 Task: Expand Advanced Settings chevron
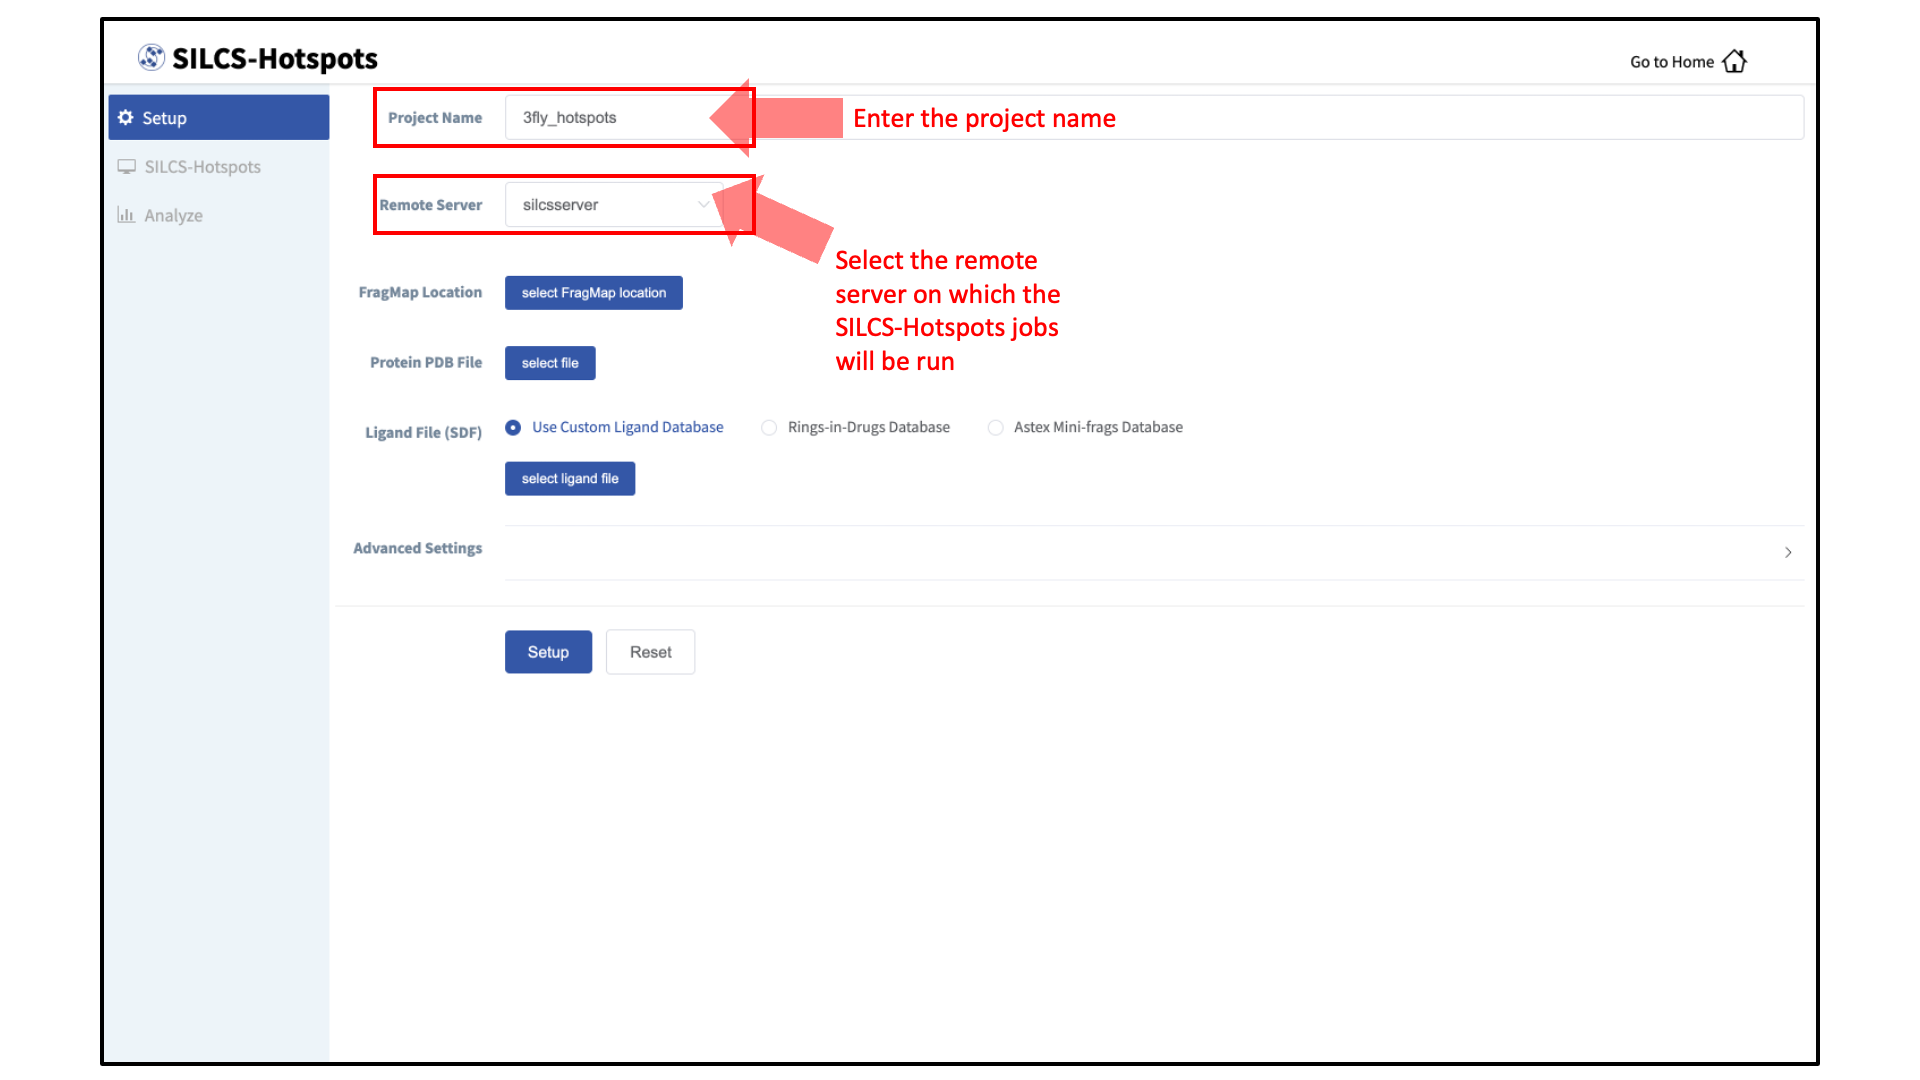coord(1788,552)
